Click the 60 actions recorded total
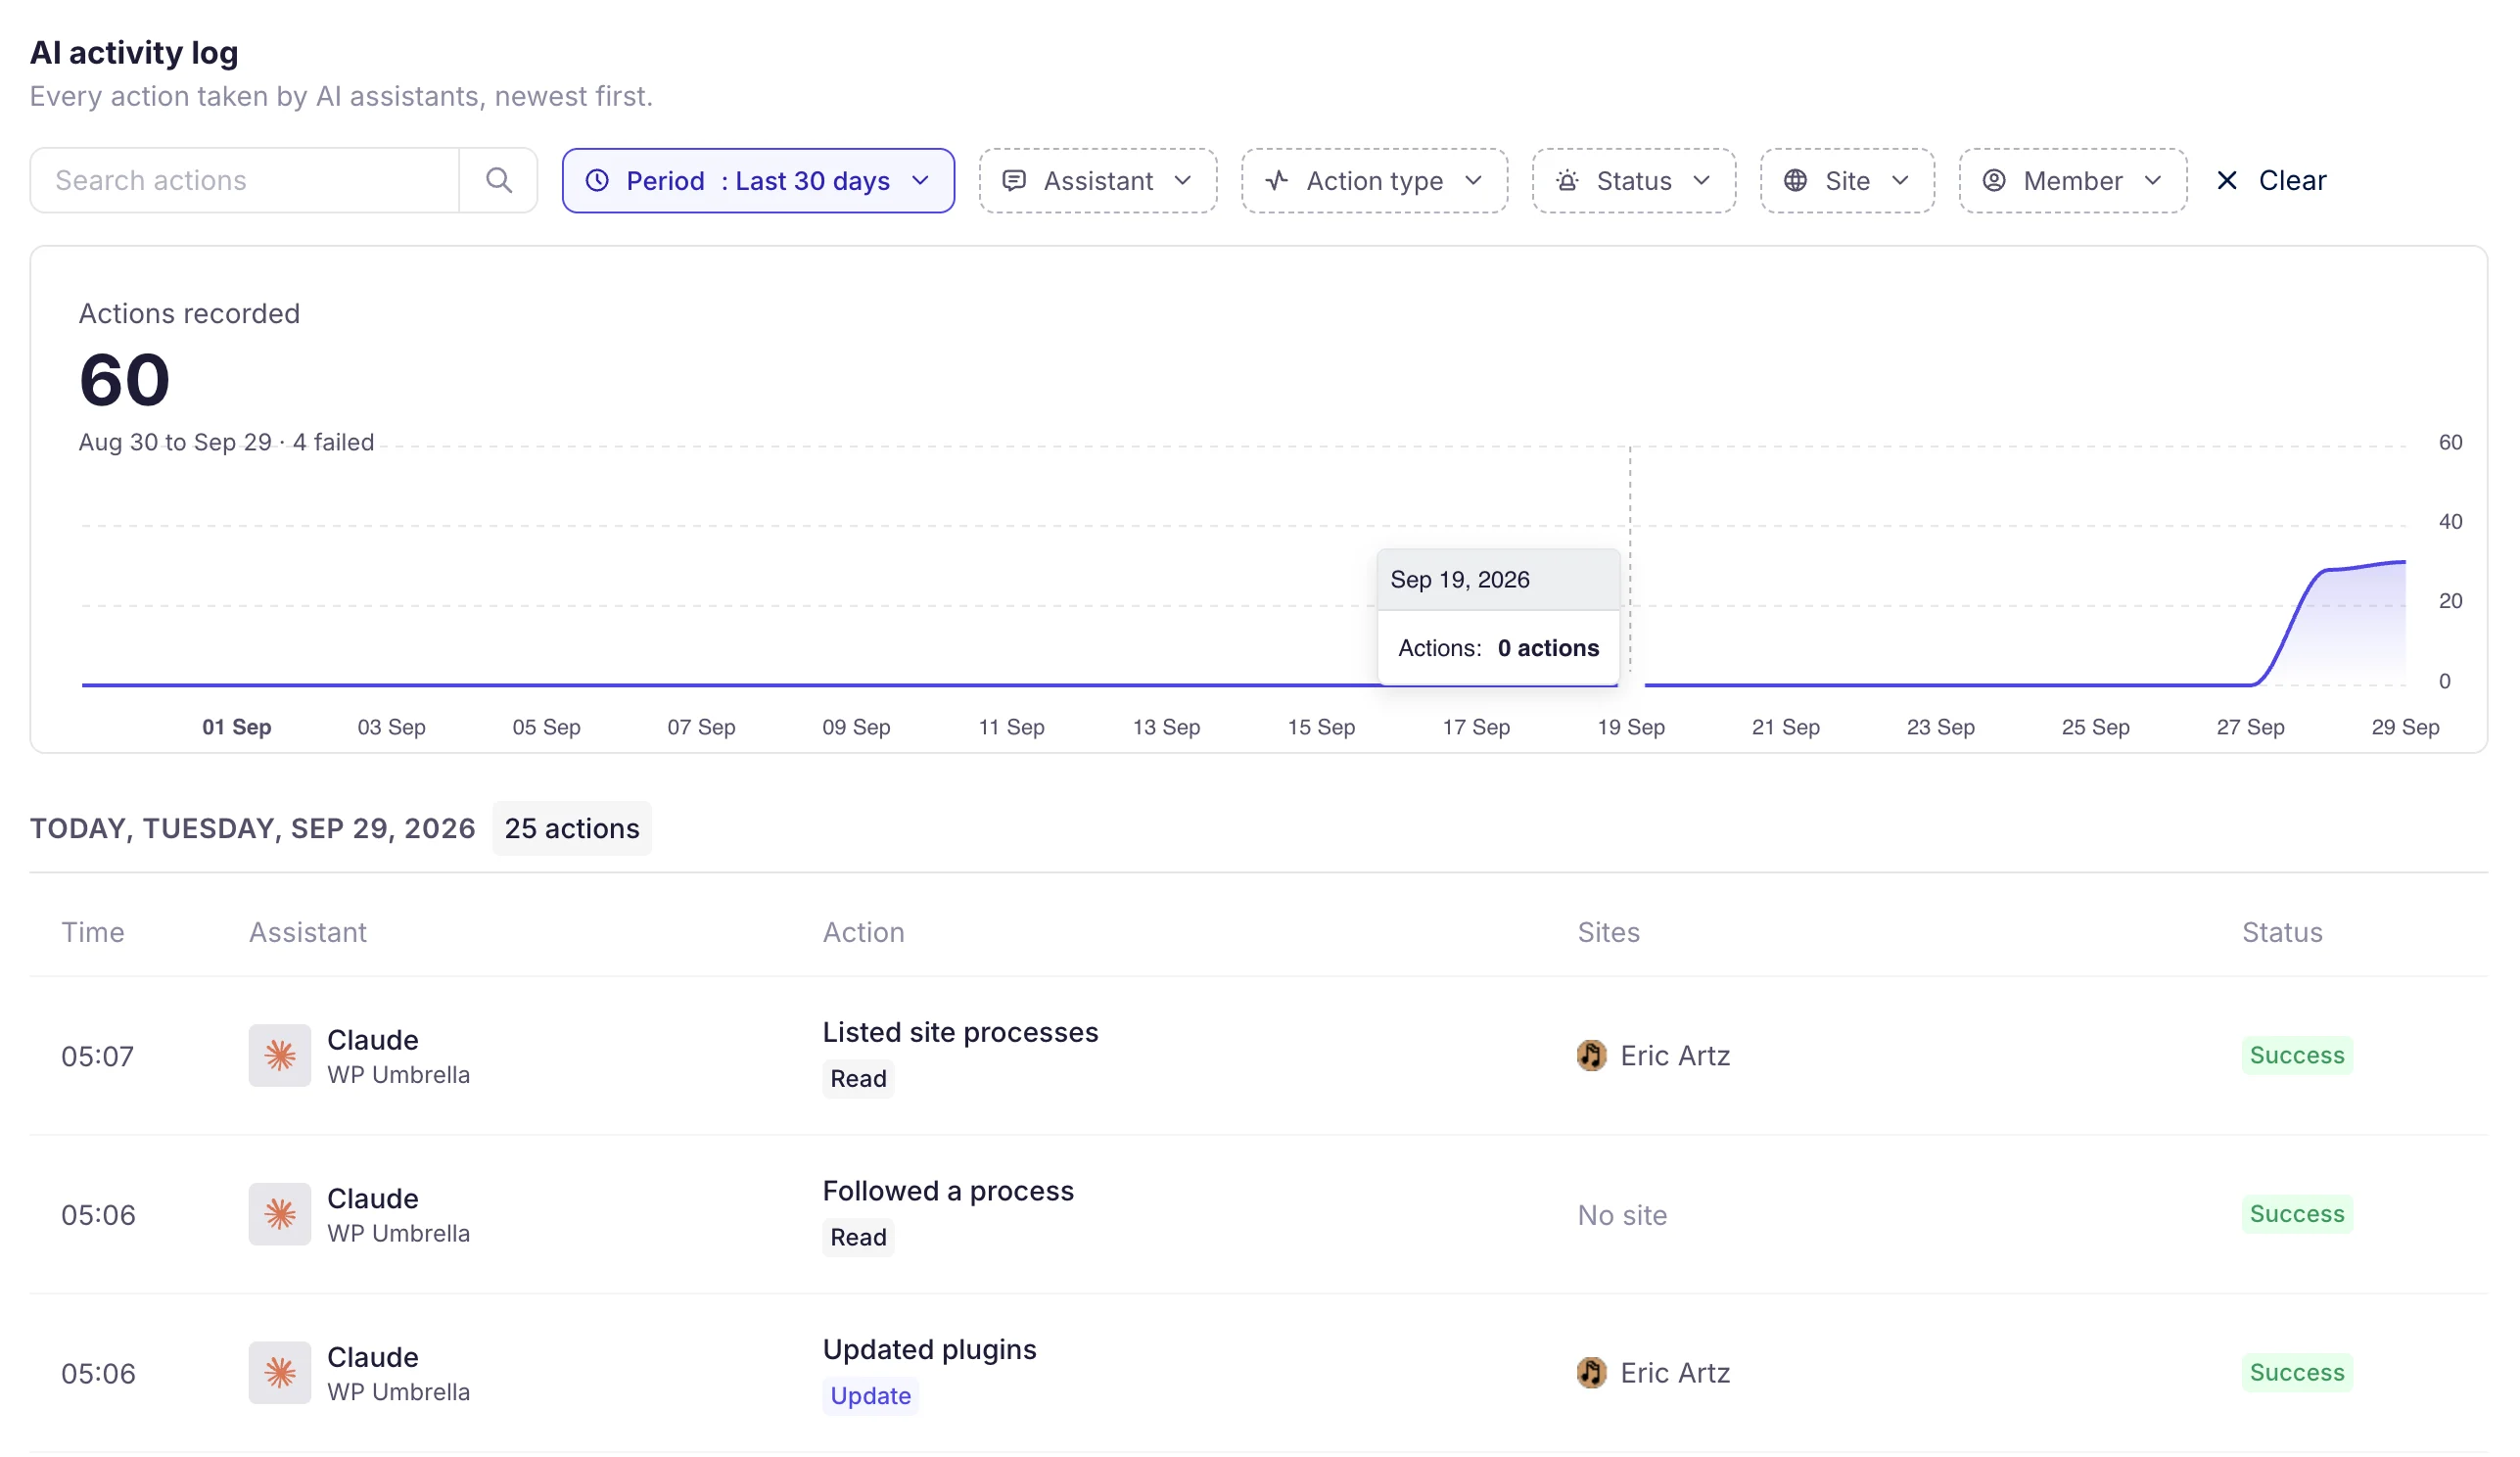This screenshot has width=2520, height=1457. [x=125, y=380]
